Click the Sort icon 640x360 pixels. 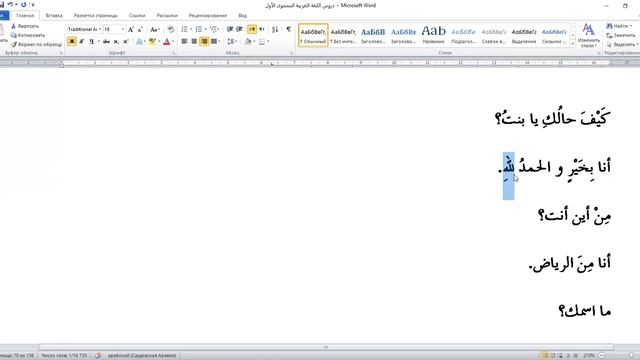(275, 29)
